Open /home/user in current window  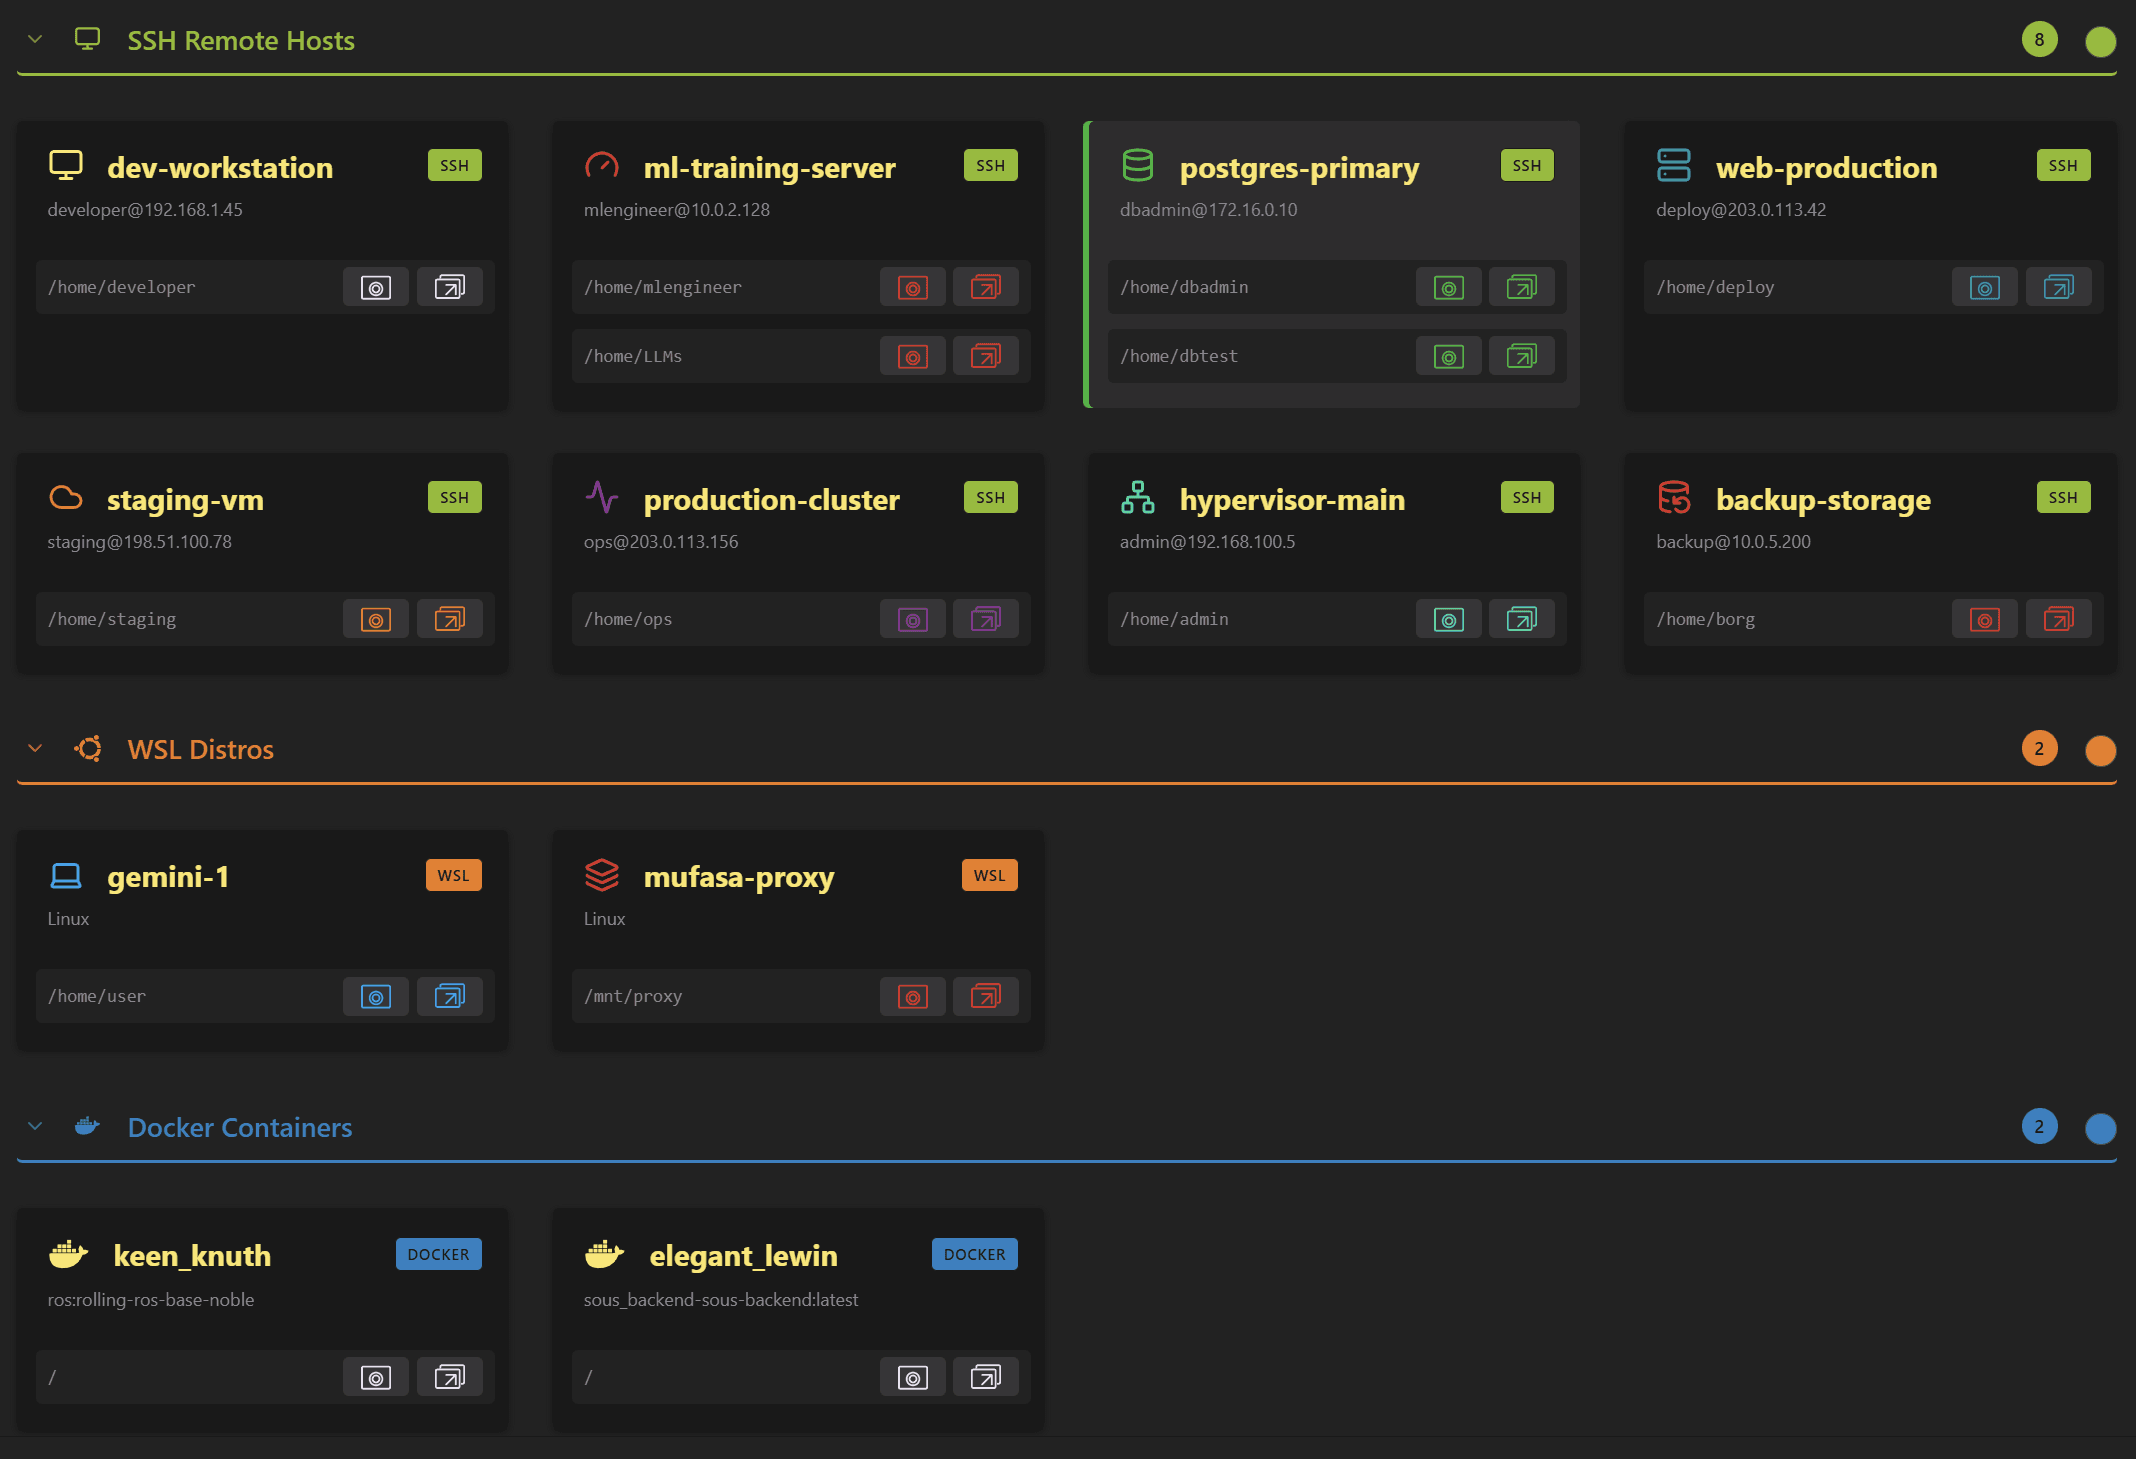click(x=376, y=997)
